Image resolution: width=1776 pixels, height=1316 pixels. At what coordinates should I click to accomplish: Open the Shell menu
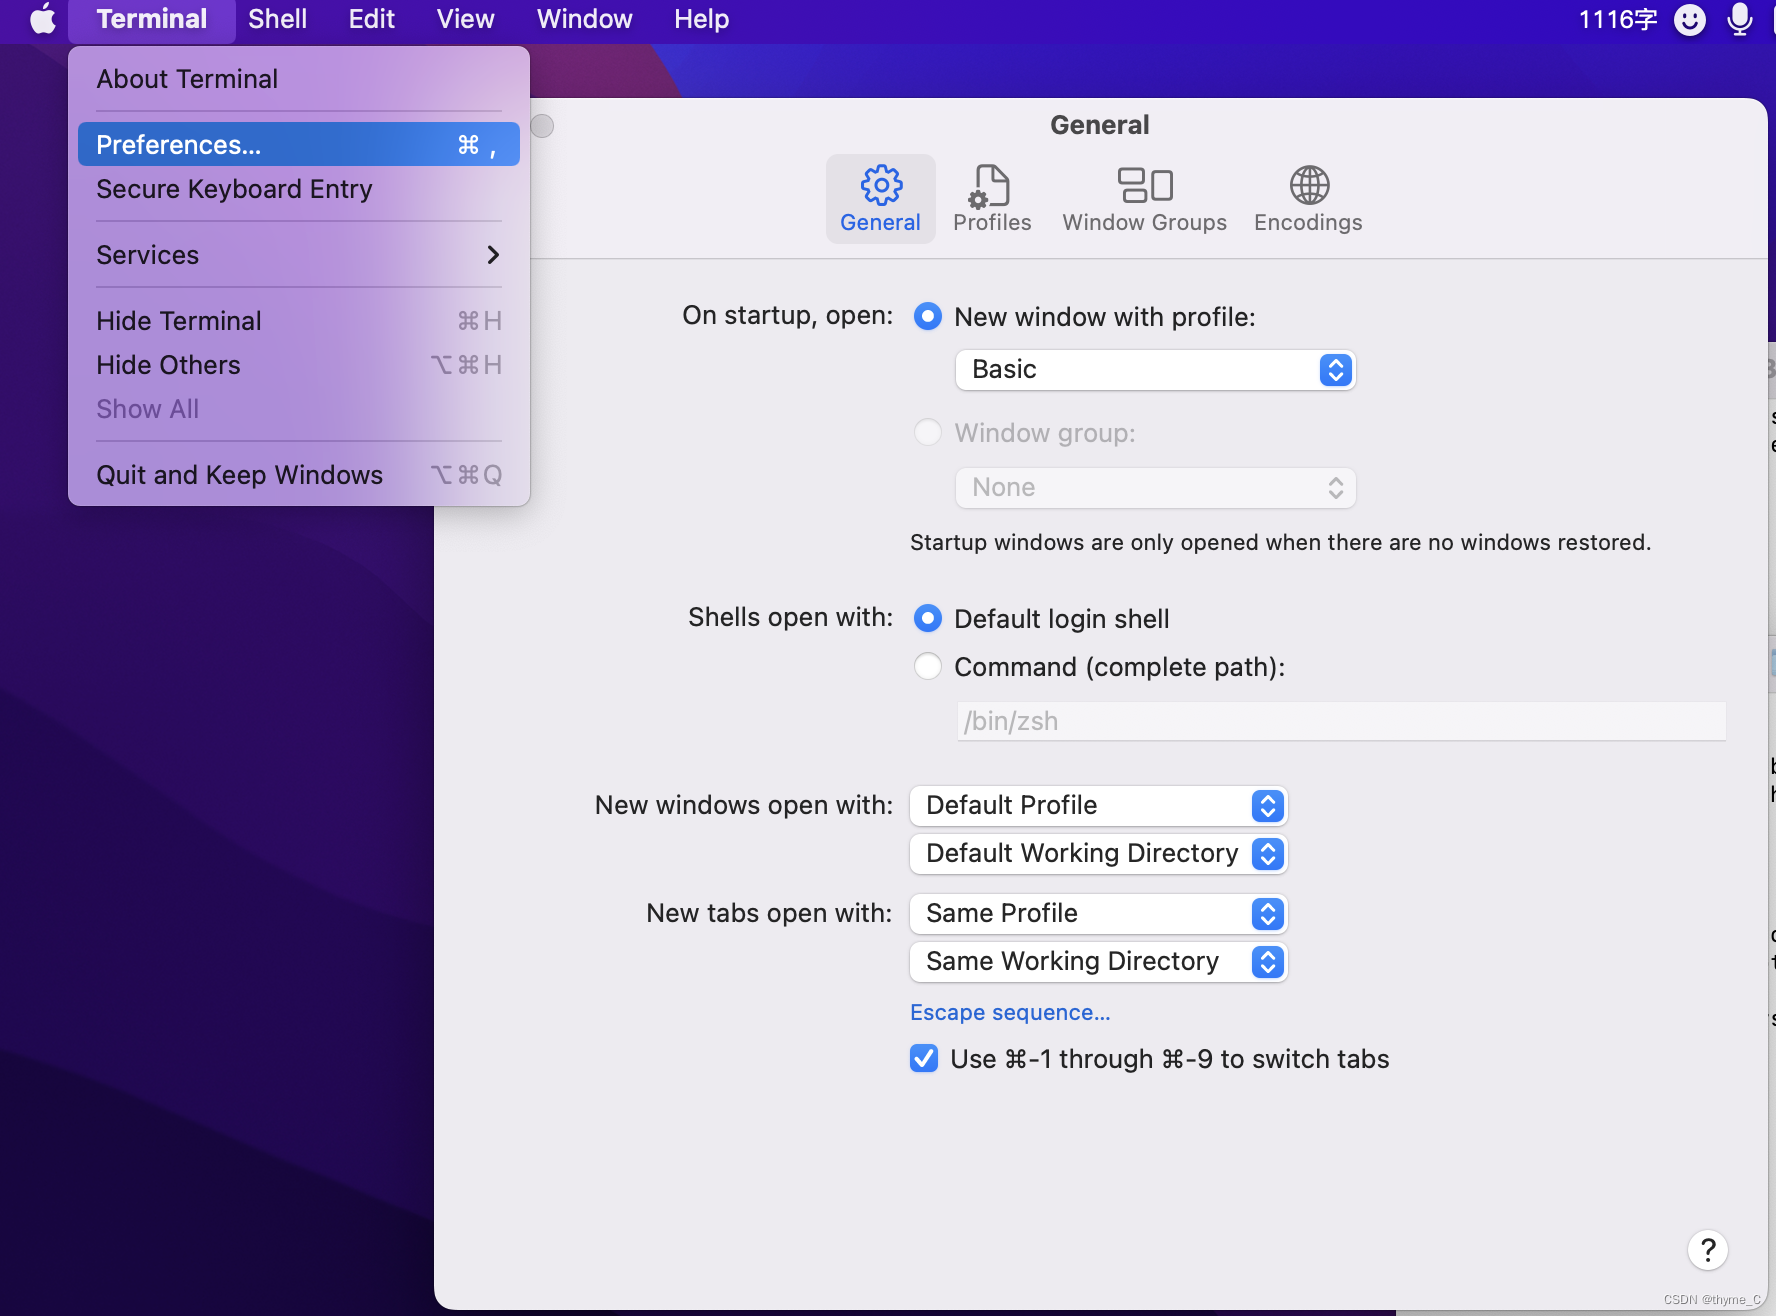[277, 19]
